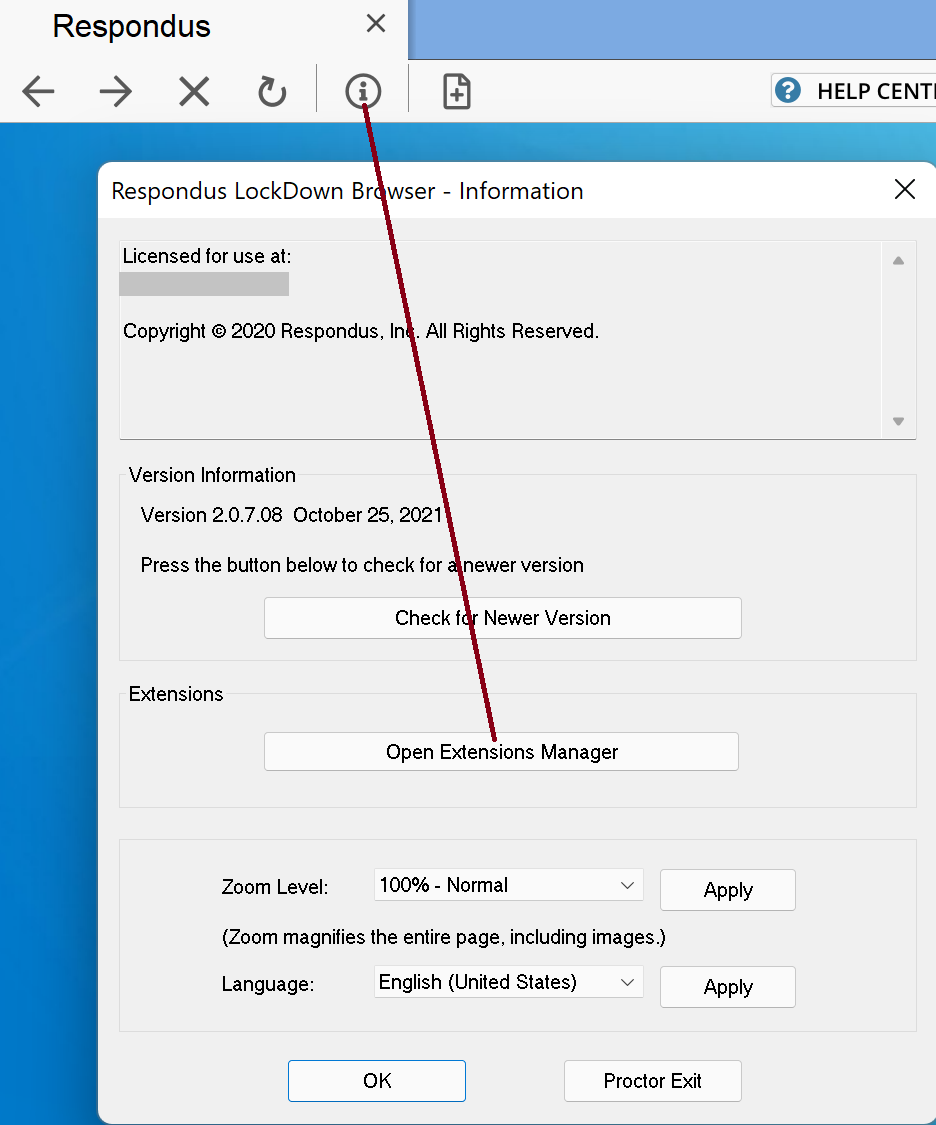Go forward with the right arrow icon

[x=115, y=92]
